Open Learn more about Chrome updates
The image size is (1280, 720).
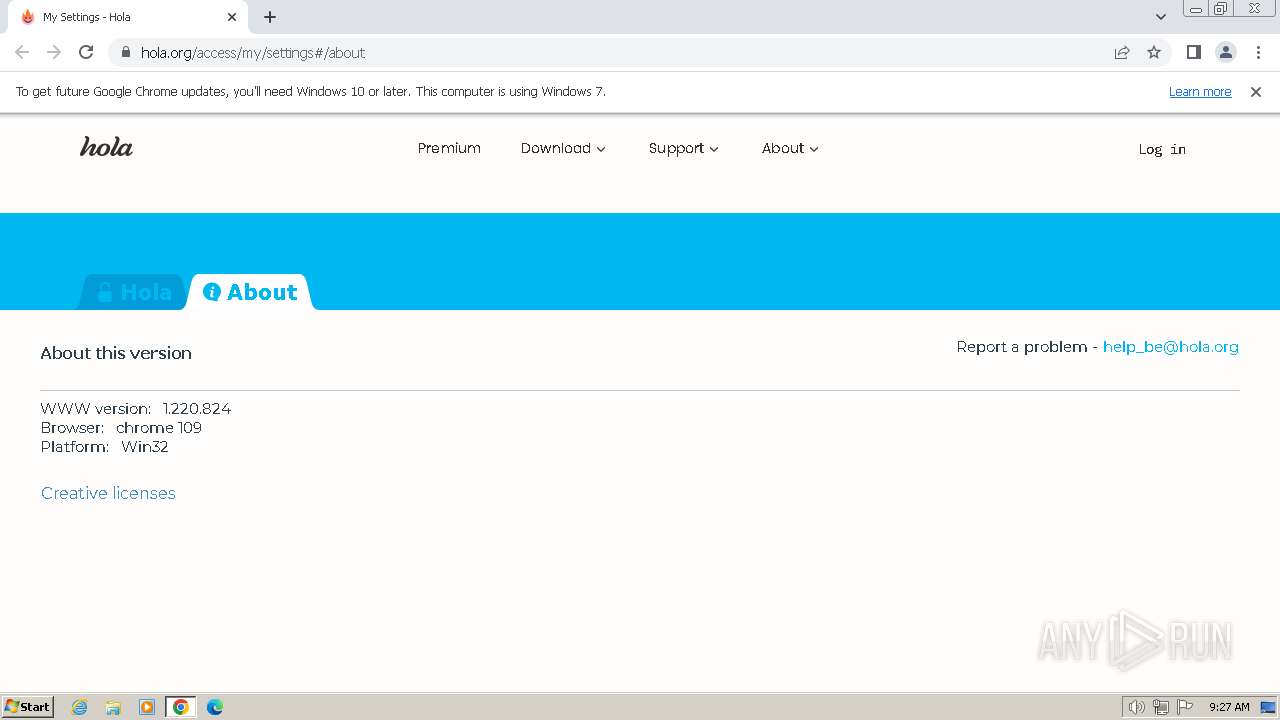pyautogui.click(x=1200, y=91)
